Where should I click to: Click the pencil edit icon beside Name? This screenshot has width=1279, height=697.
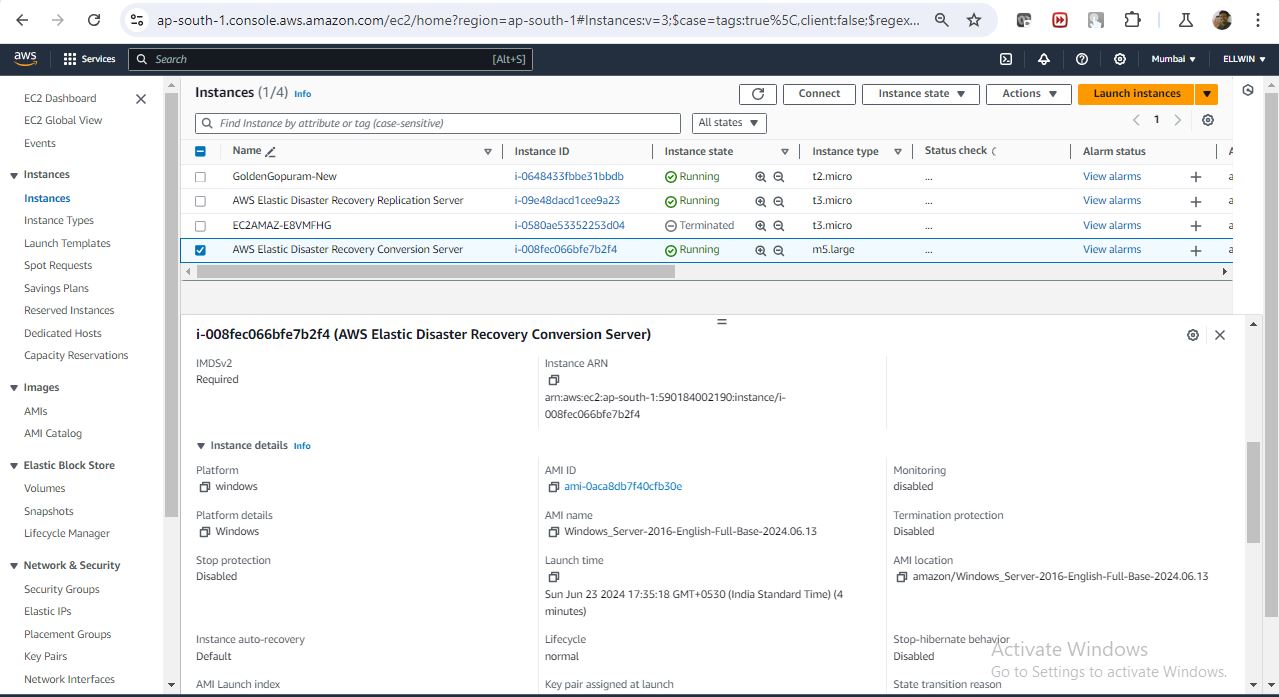[x=270, y=152]
